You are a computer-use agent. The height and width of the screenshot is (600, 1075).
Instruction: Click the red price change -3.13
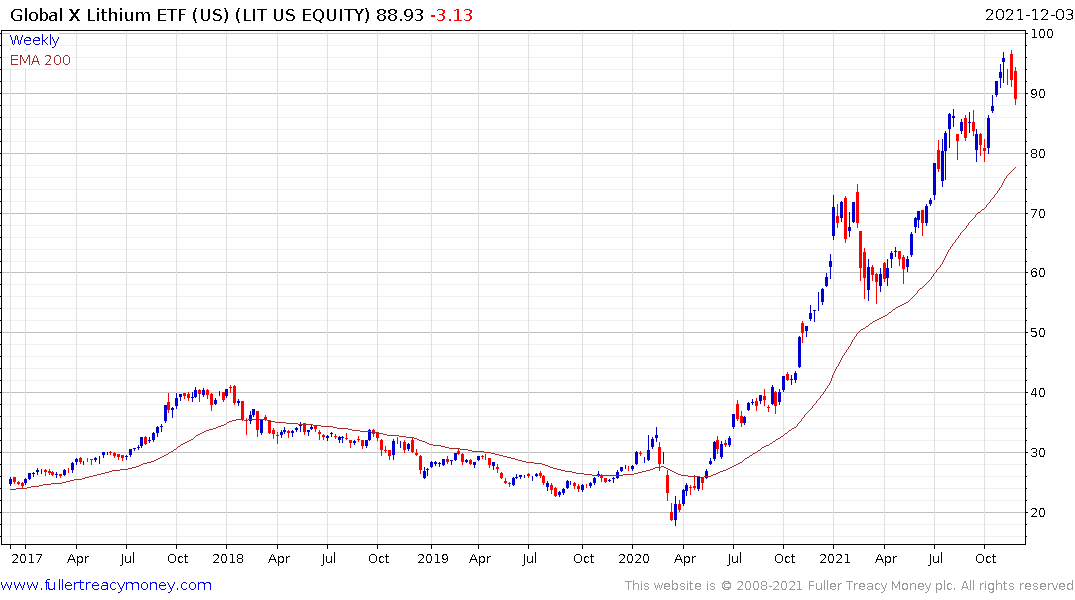point(451,15)
